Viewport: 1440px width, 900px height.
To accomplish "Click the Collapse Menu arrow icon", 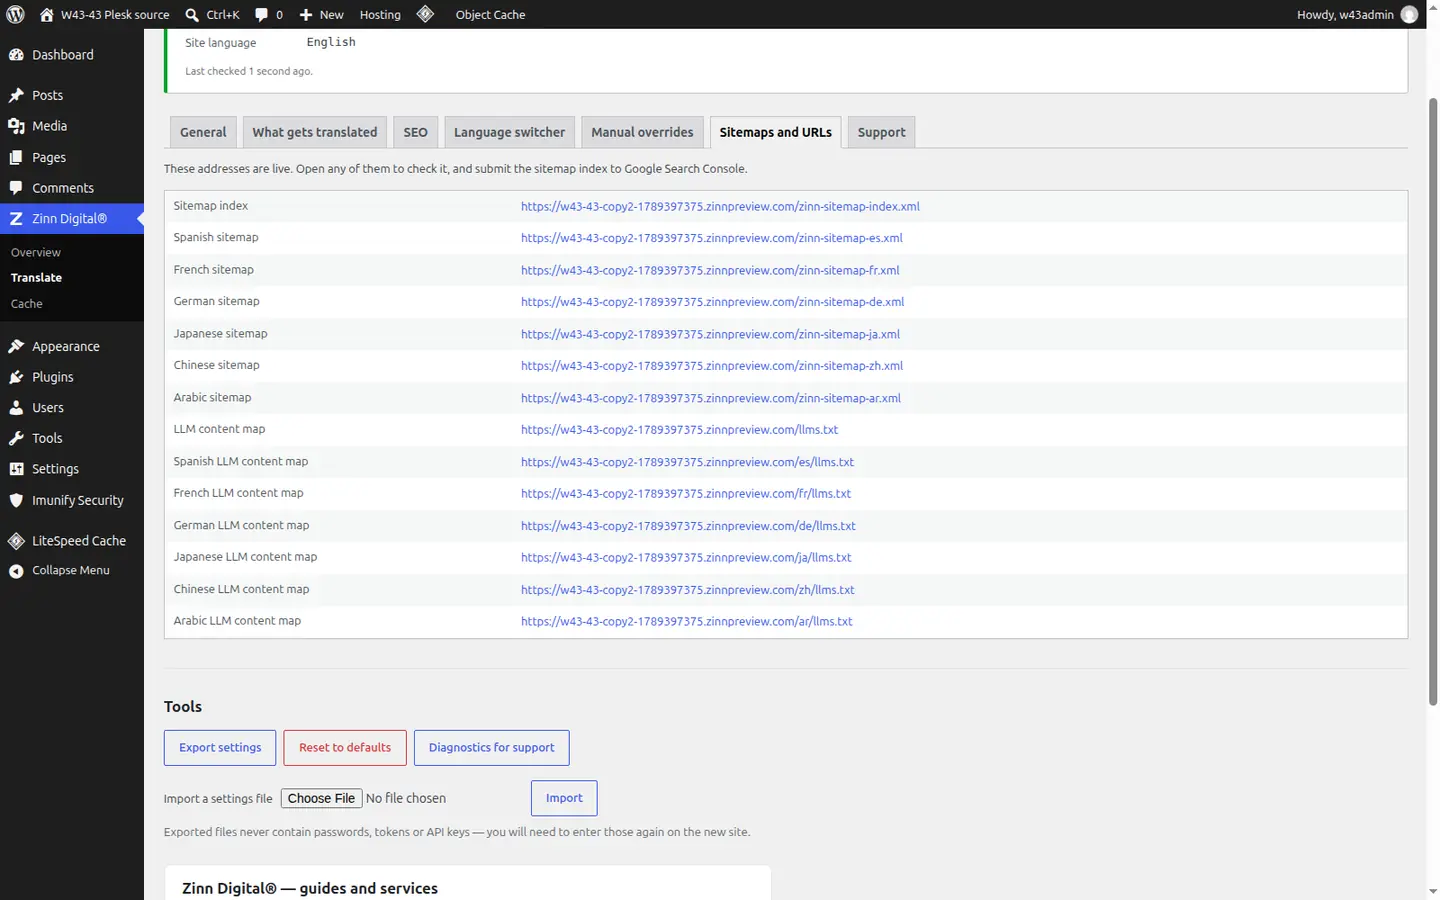I will click(16, 571).
